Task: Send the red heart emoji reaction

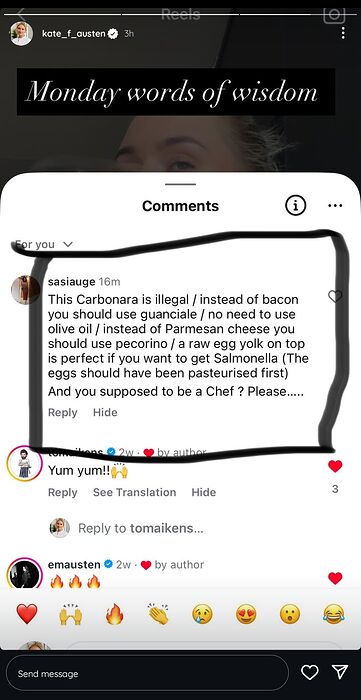Action: pyautogui.click(x=27, y=614)
